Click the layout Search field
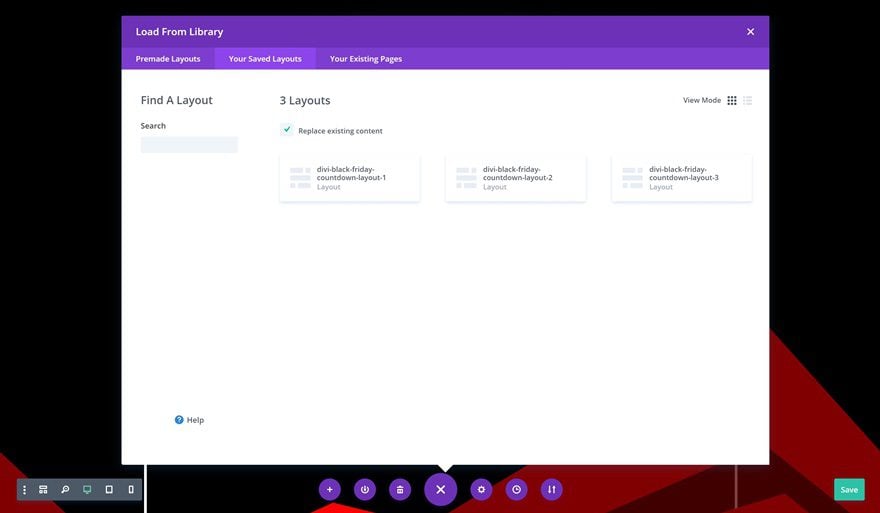This screenshot has height=513, width=880. click(189, 145)
